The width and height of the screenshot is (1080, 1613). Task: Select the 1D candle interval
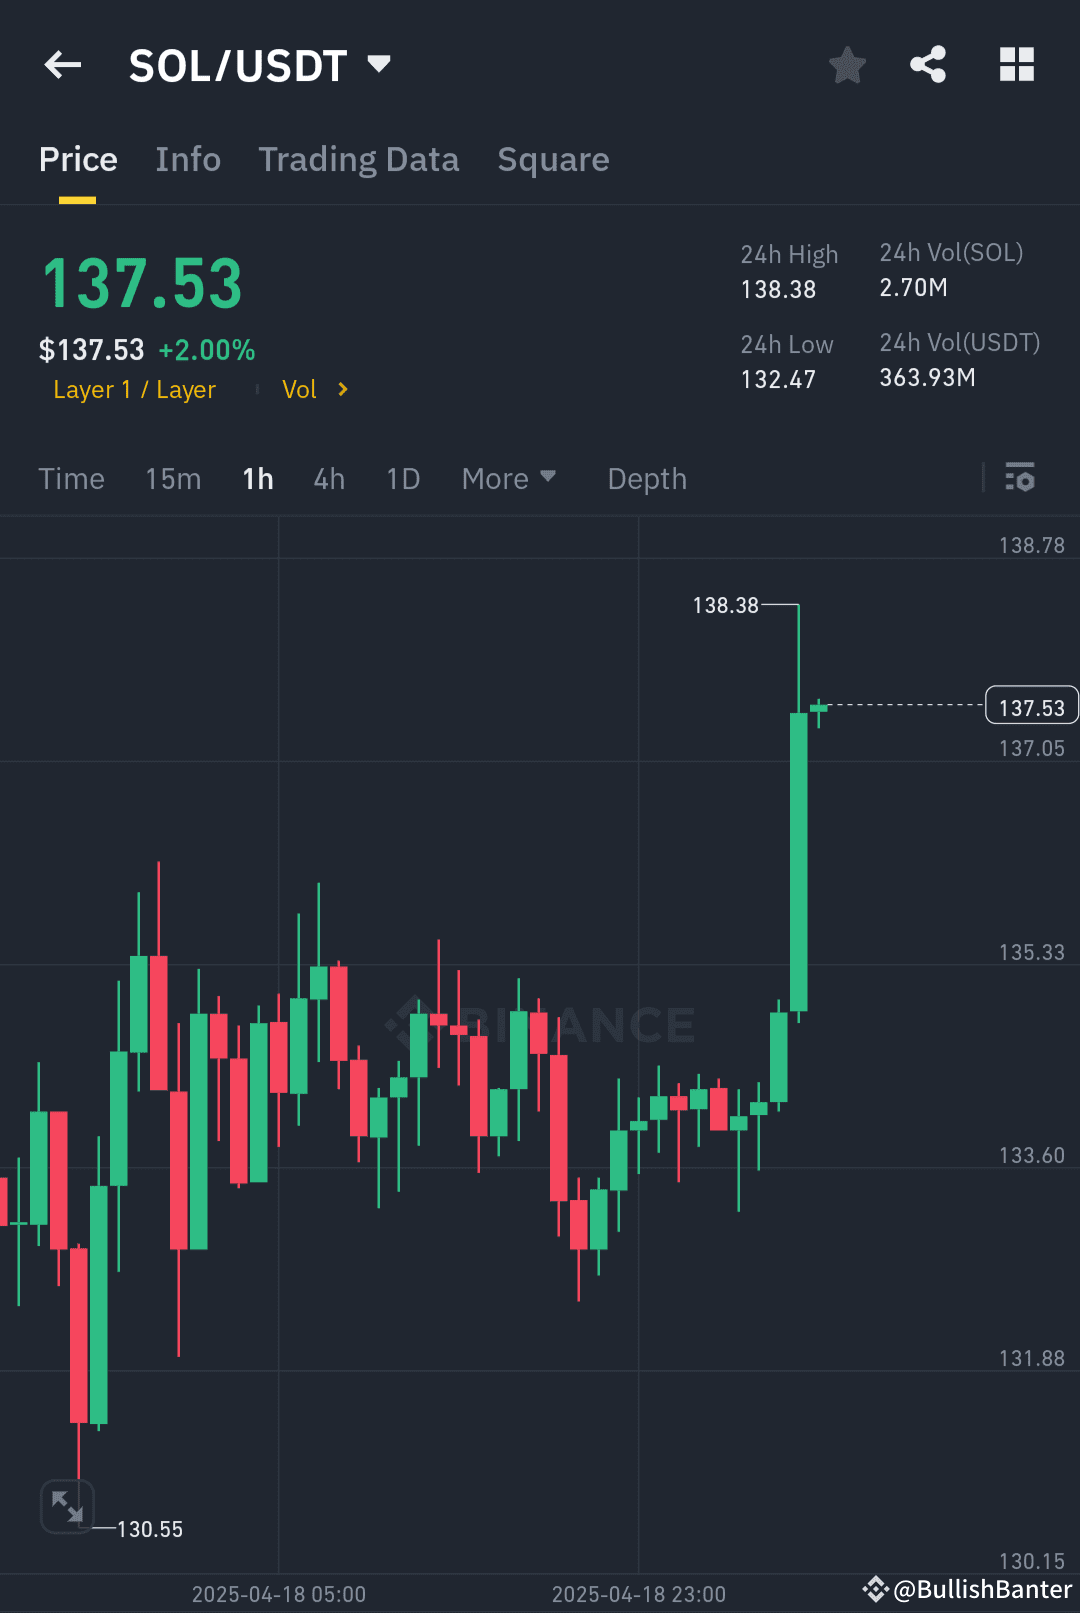point(402,479)
